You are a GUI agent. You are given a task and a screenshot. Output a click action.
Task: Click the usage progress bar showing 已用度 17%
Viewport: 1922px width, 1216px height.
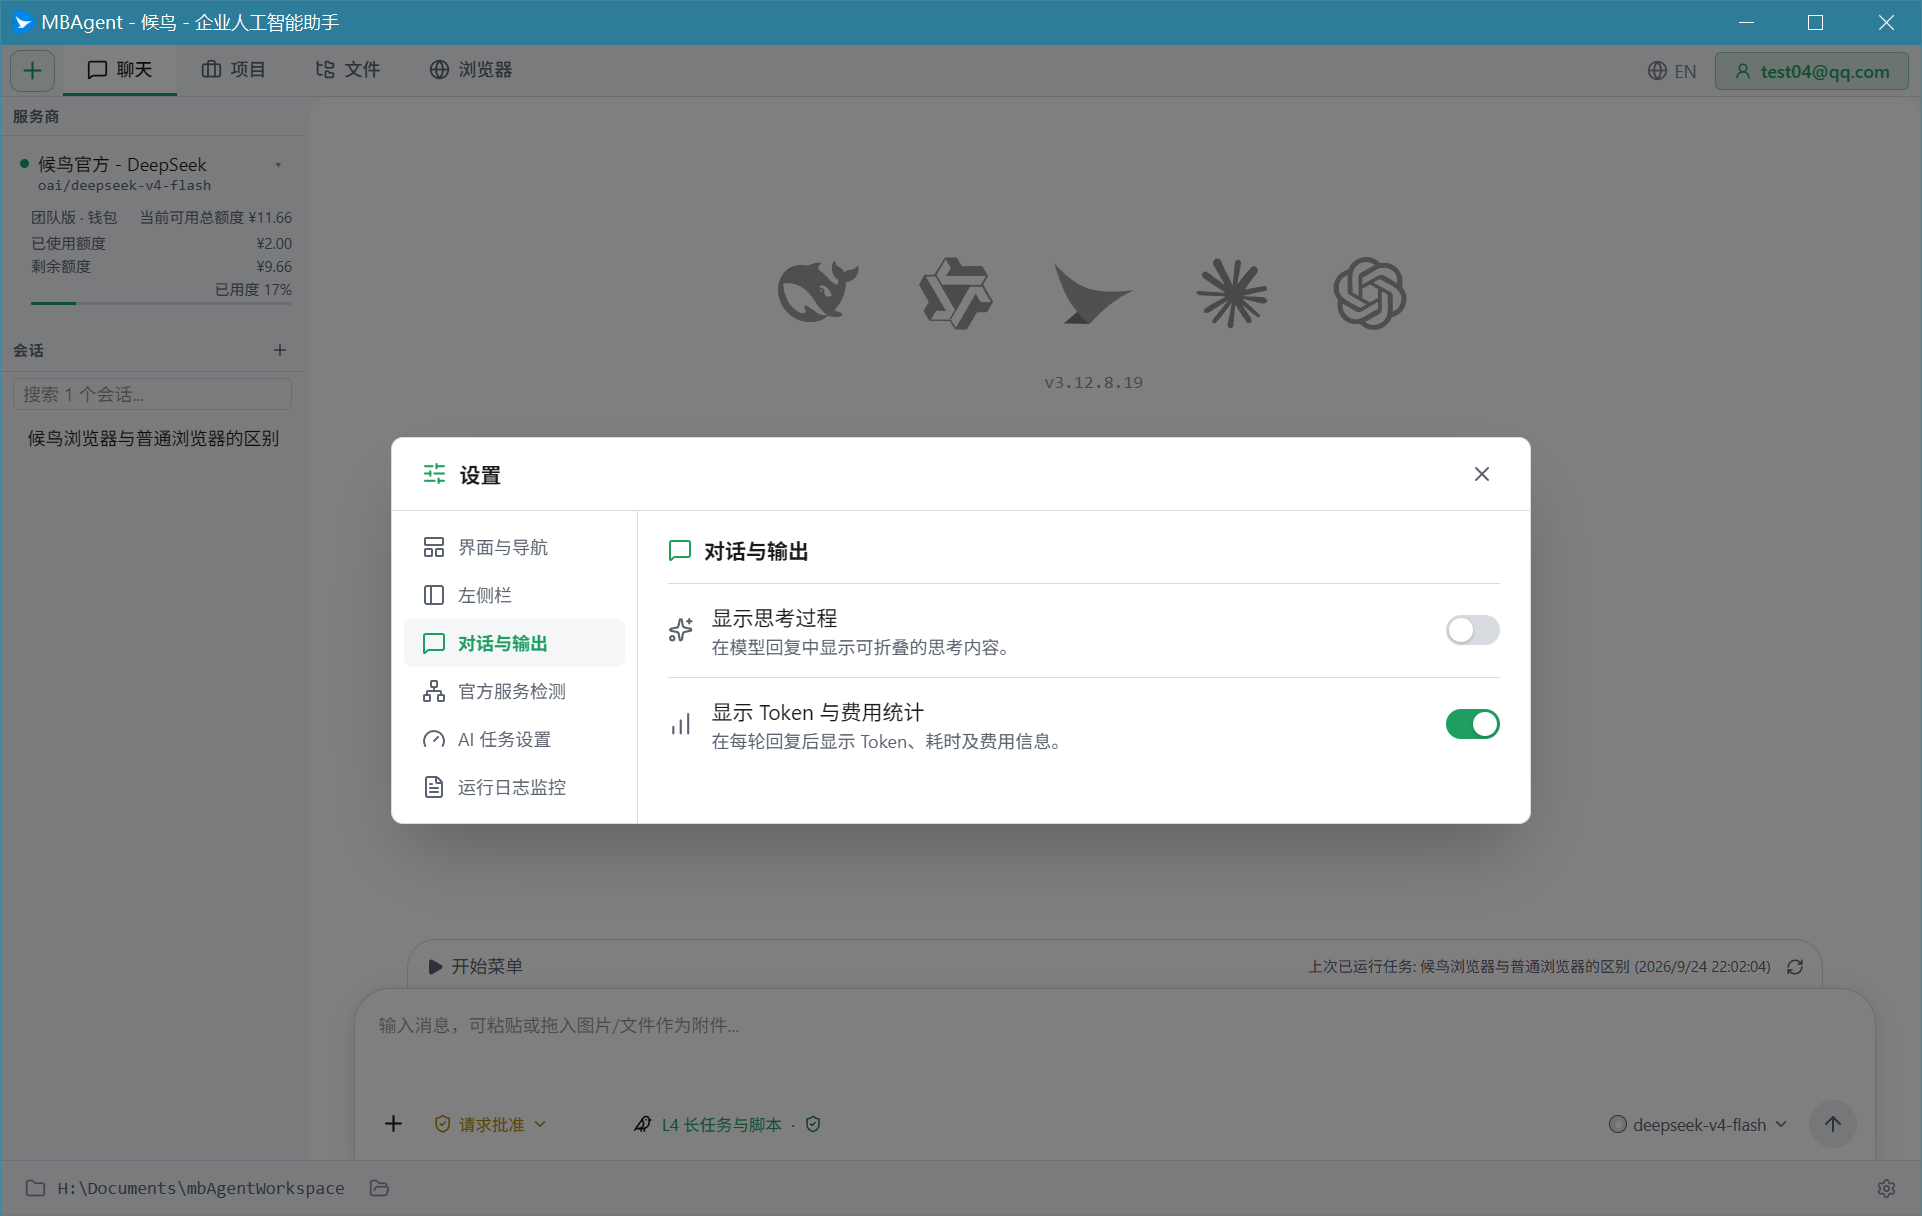[x=161, y=302]
